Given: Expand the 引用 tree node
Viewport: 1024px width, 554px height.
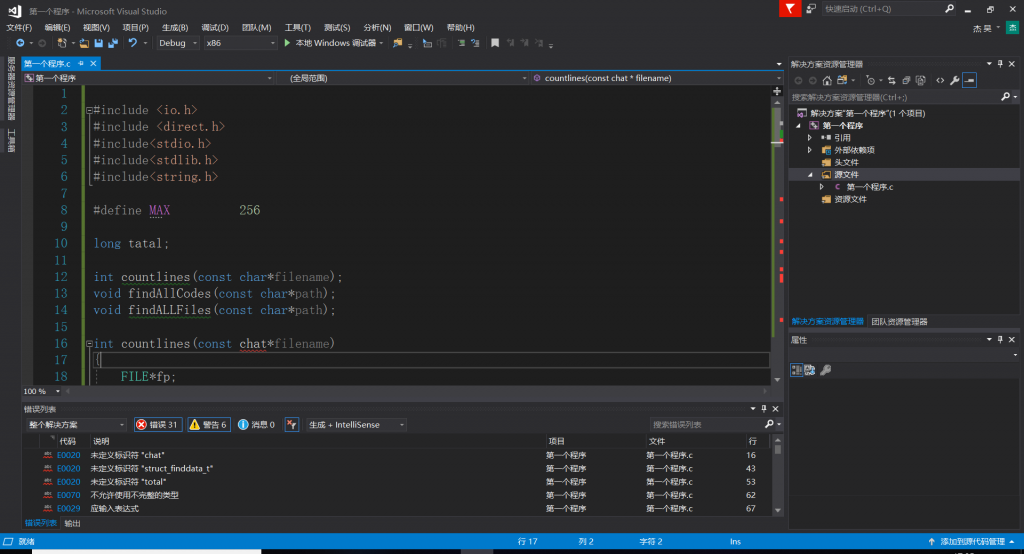Looking at the screenshot, I should pos(810,138).
